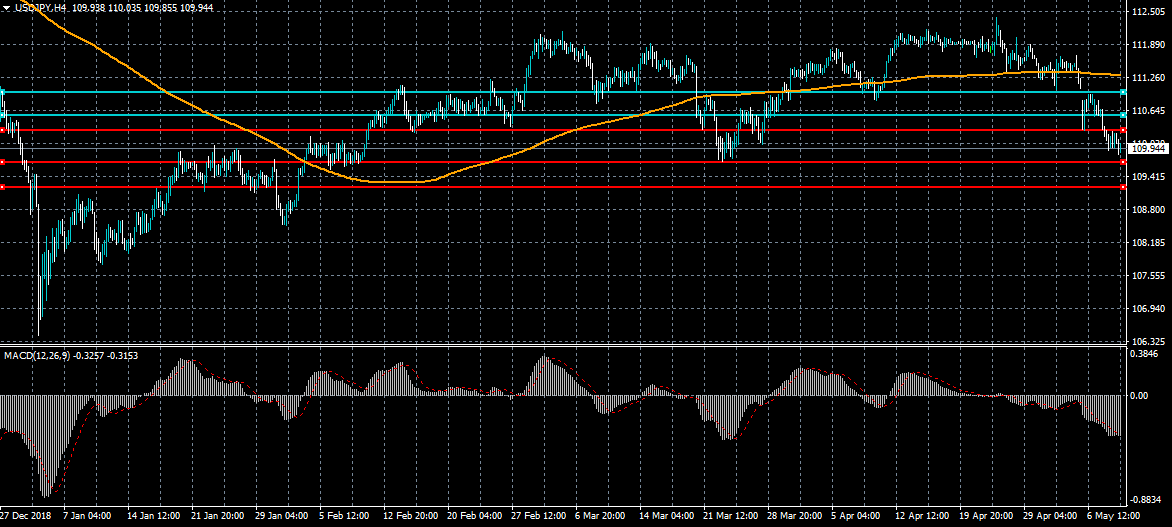
Task: Select the lowest red horizontal line
Action: [x=561, y=187]
